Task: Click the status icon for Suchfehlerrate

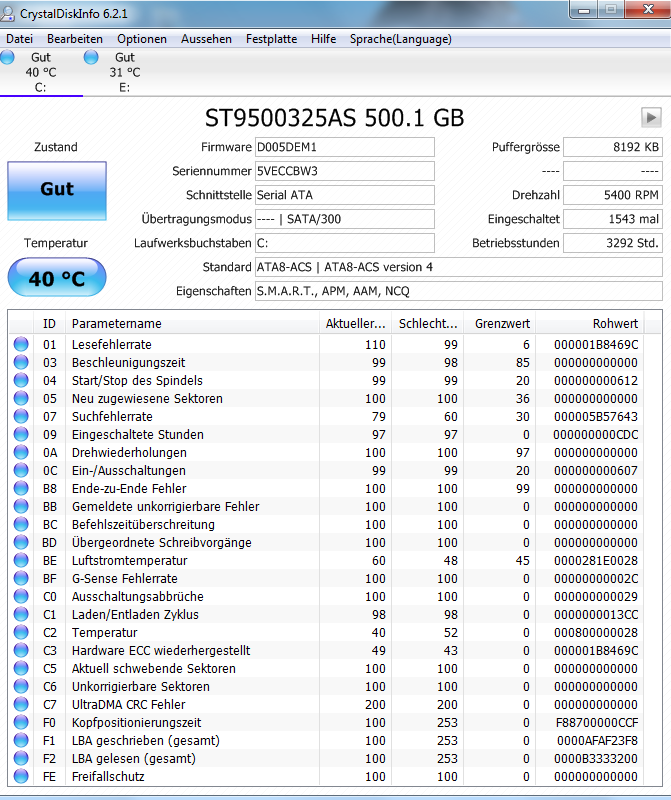Action: pyautogui.click(x=21, y=416)
